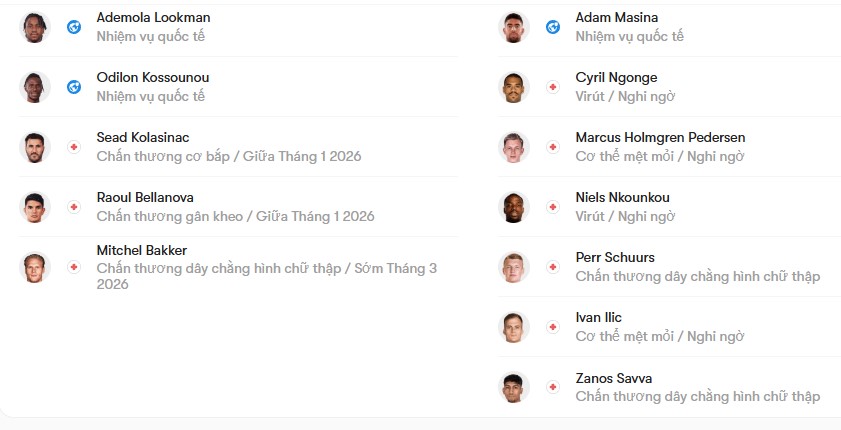The image size is (841, 430).
Task: Open Ademola Lookman's player photo
Action: (35, 27)
